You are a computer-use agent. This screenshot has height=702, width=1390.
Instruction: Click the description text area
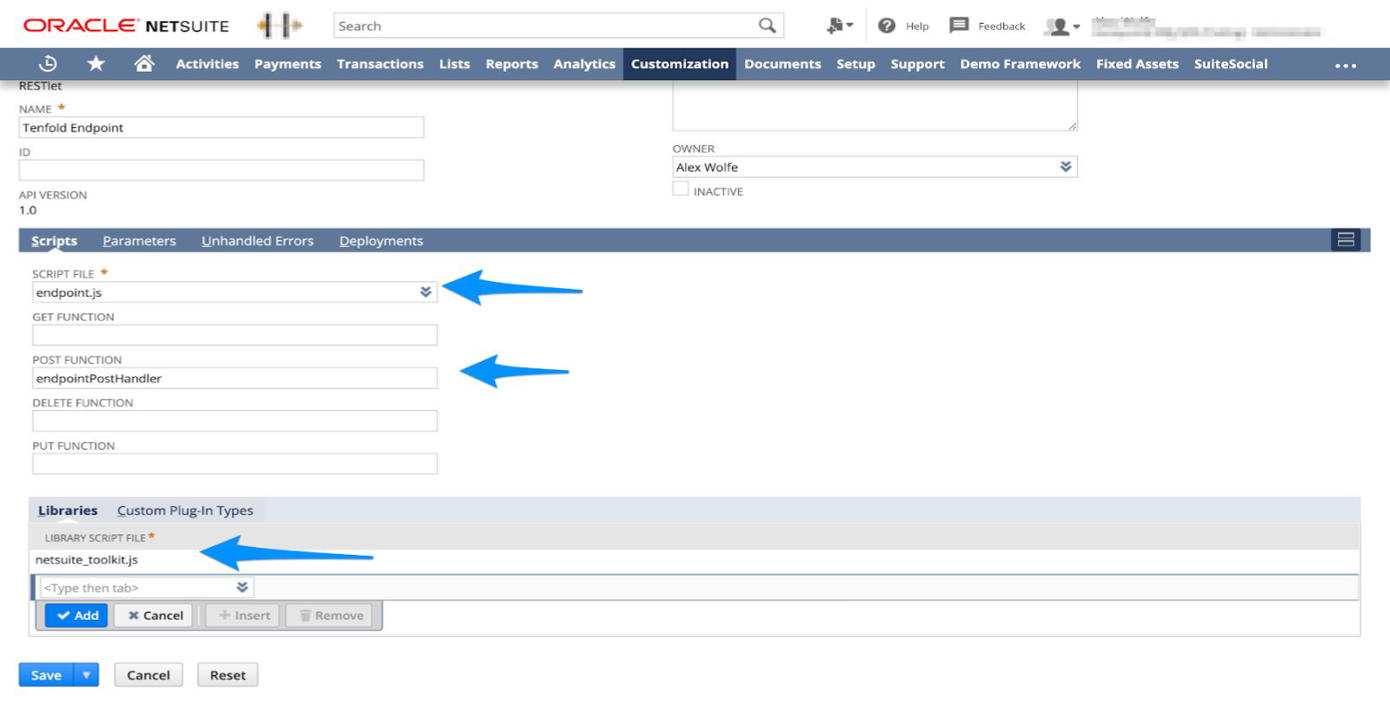pyautogui.click(x=875, y=106)
